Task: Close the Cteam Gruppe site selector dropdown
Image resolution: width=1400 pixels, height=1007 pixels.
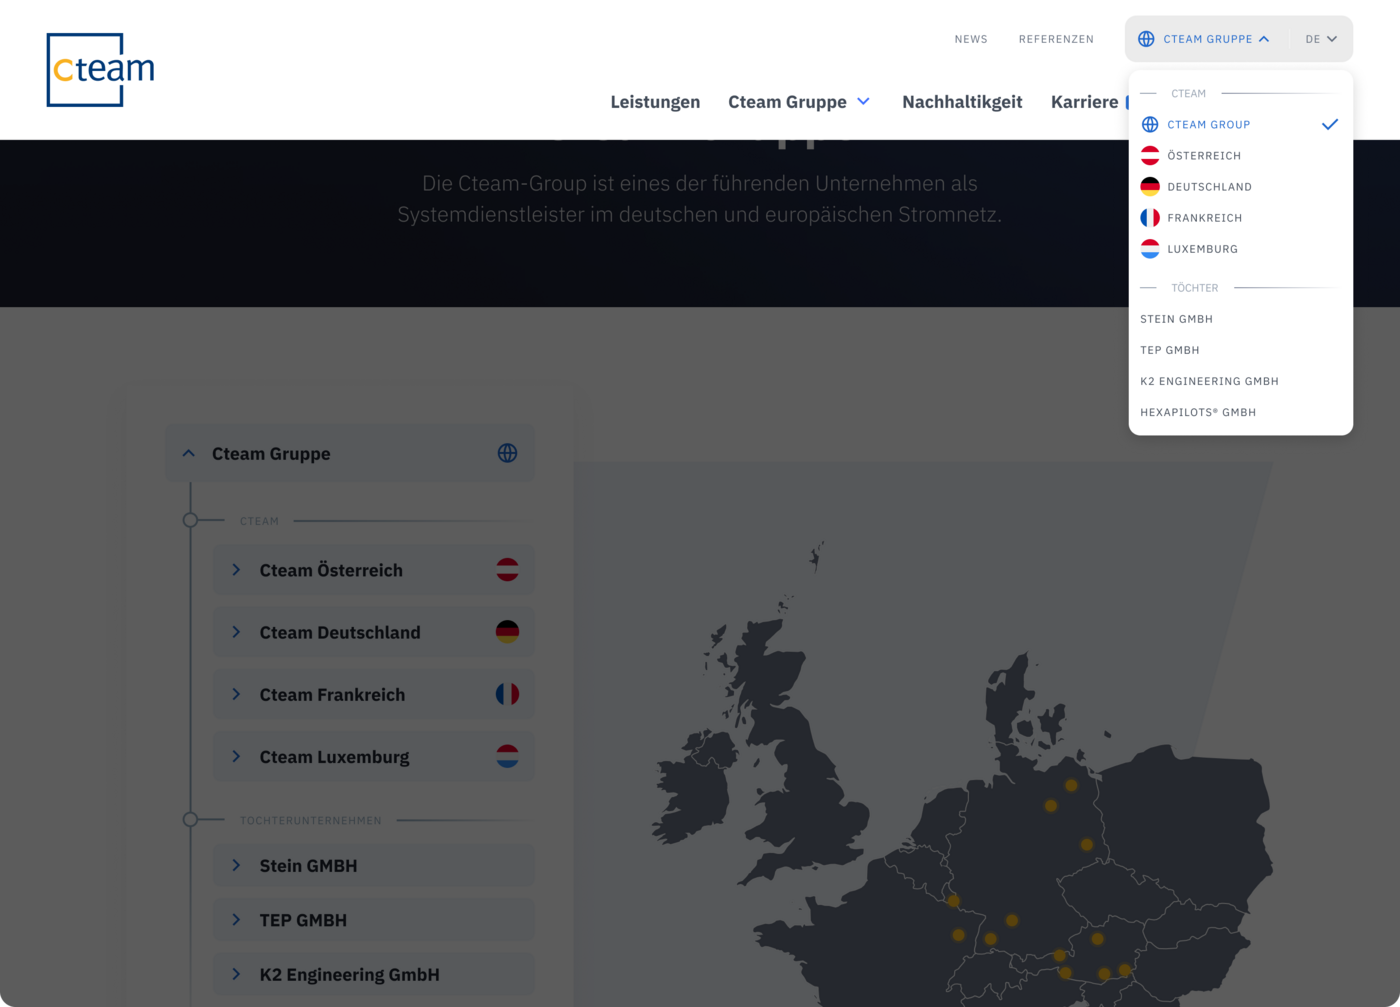Action: click(x=1205, y=39)
